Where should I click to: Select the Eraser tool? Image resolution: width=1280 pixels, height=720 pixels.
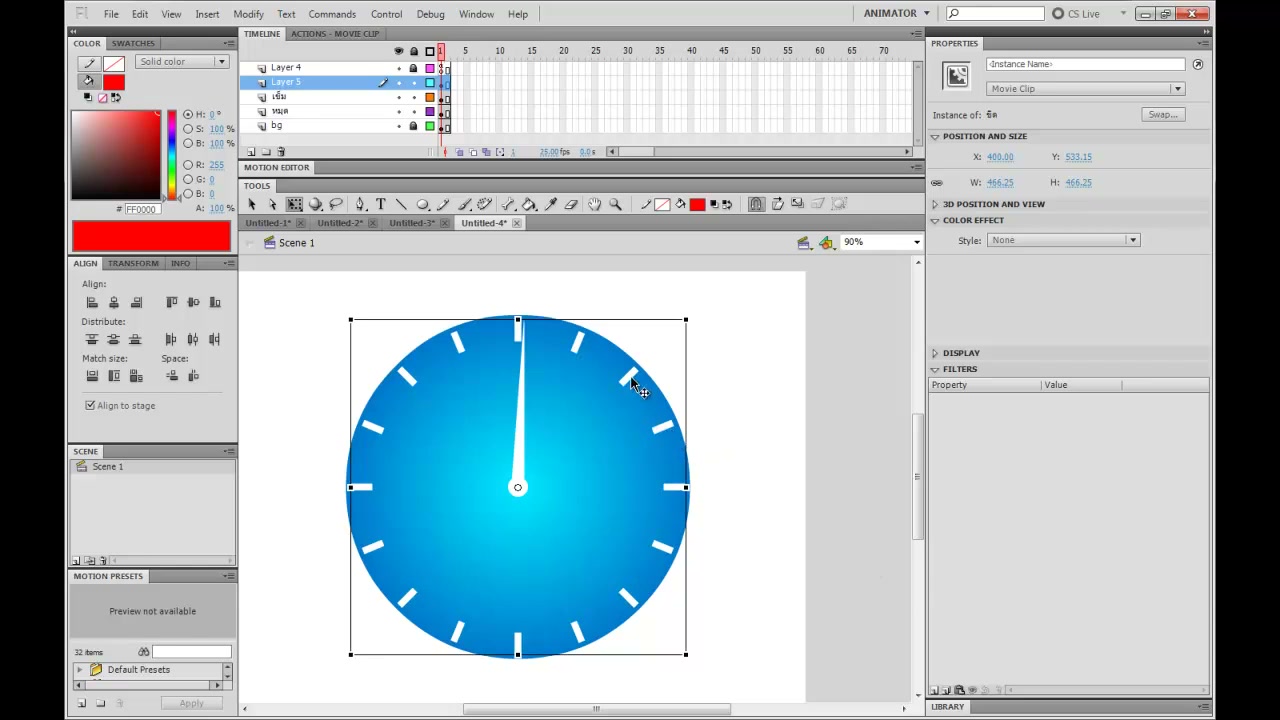571,204
